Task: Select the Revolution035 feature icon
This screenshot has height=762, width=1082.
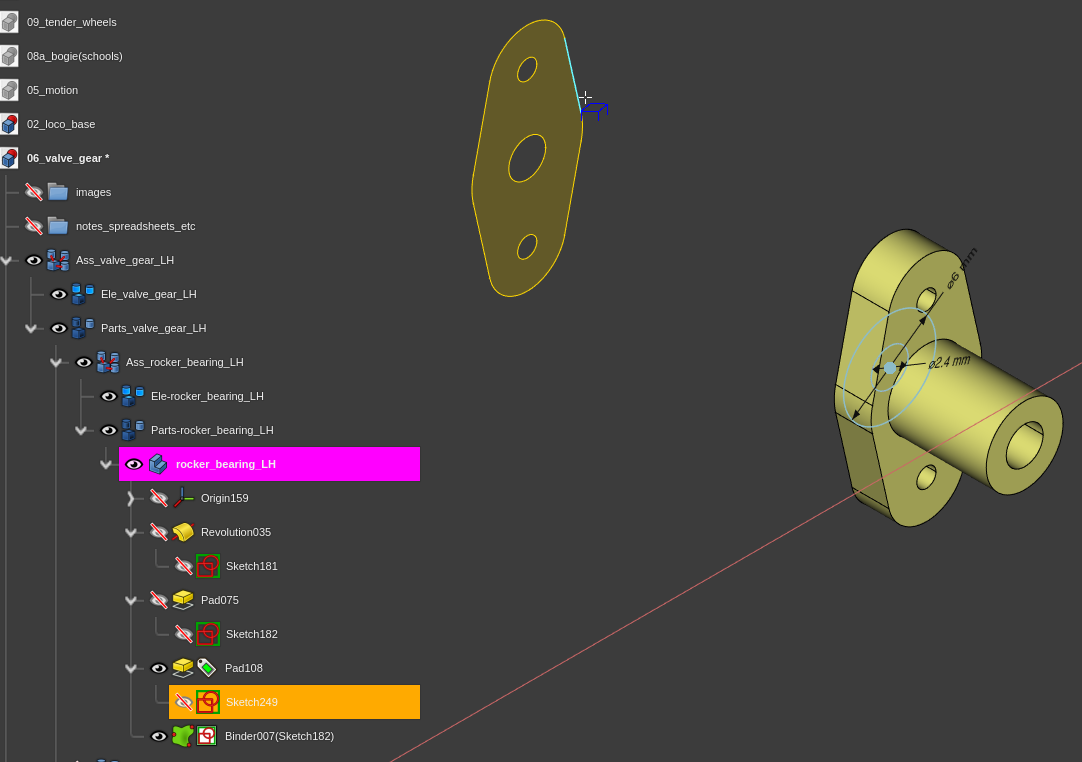Action: (183, 532)
